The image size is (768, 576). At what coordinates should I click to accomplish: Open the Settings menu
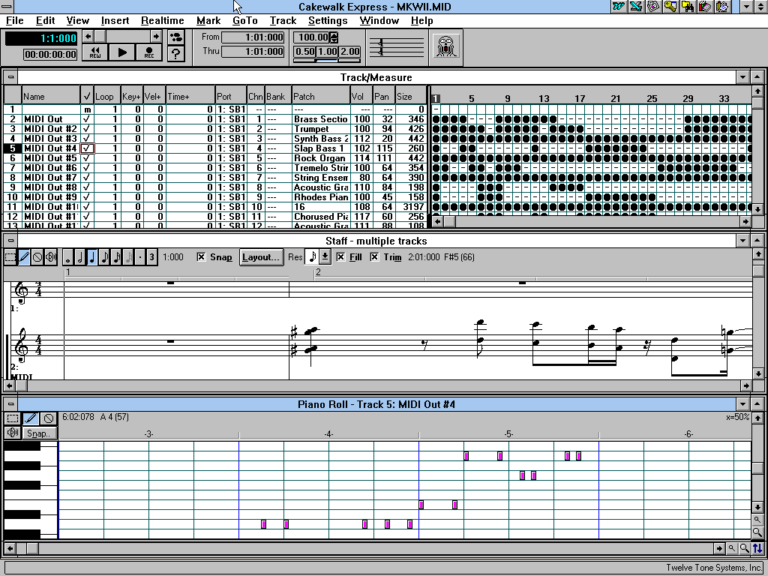(327, 20)
